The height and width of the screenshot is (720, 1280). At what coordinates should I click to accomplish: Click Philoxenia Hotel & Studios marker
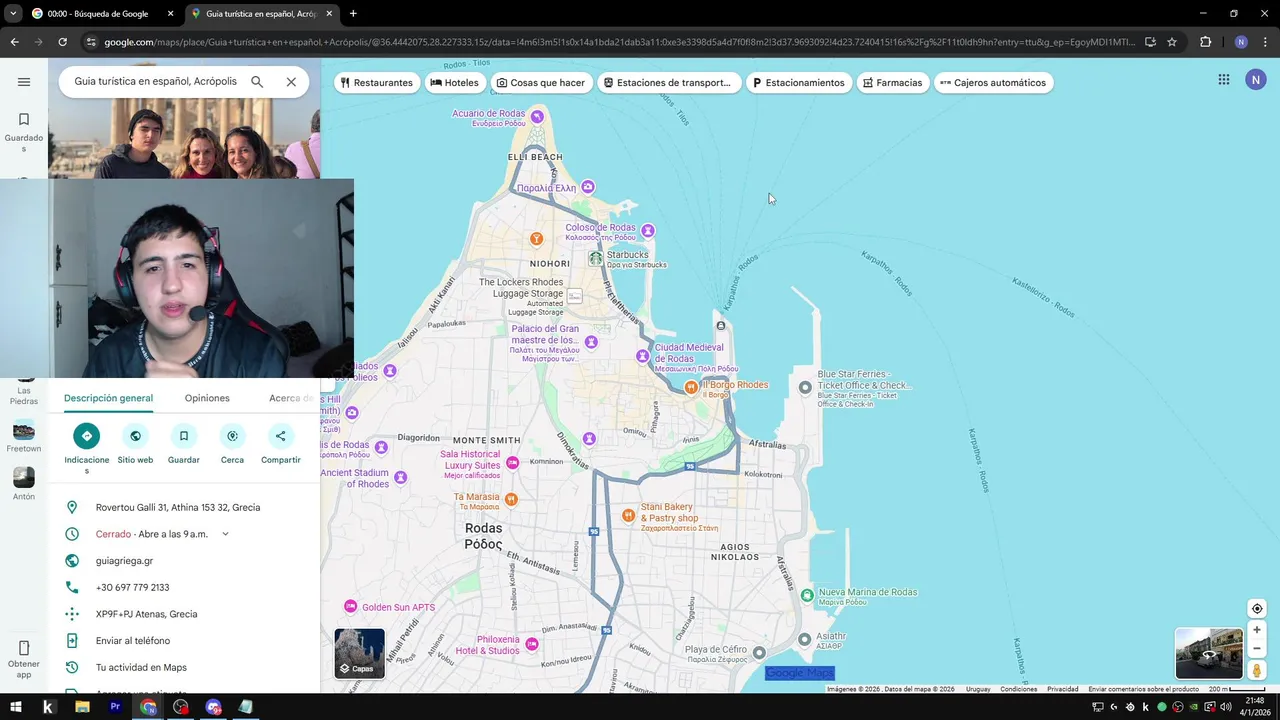pyautogui.click(x=531, y=644)
